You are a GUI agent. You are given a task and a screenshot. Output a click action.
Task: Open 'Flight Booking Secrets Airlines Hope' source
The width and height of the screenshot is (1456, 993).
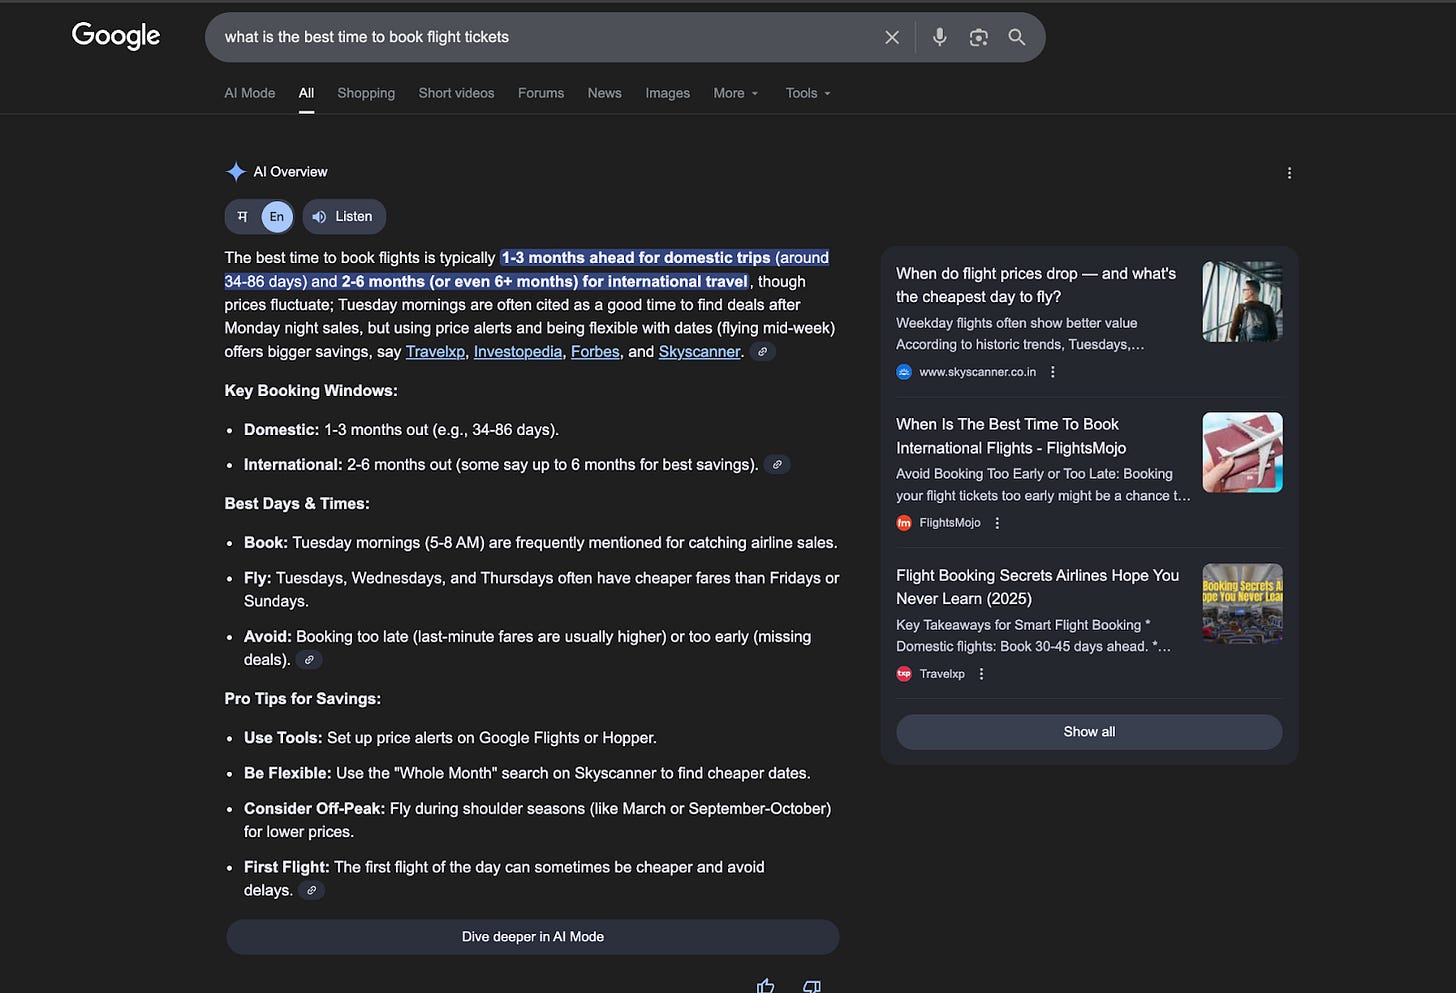click(1038, 587)
